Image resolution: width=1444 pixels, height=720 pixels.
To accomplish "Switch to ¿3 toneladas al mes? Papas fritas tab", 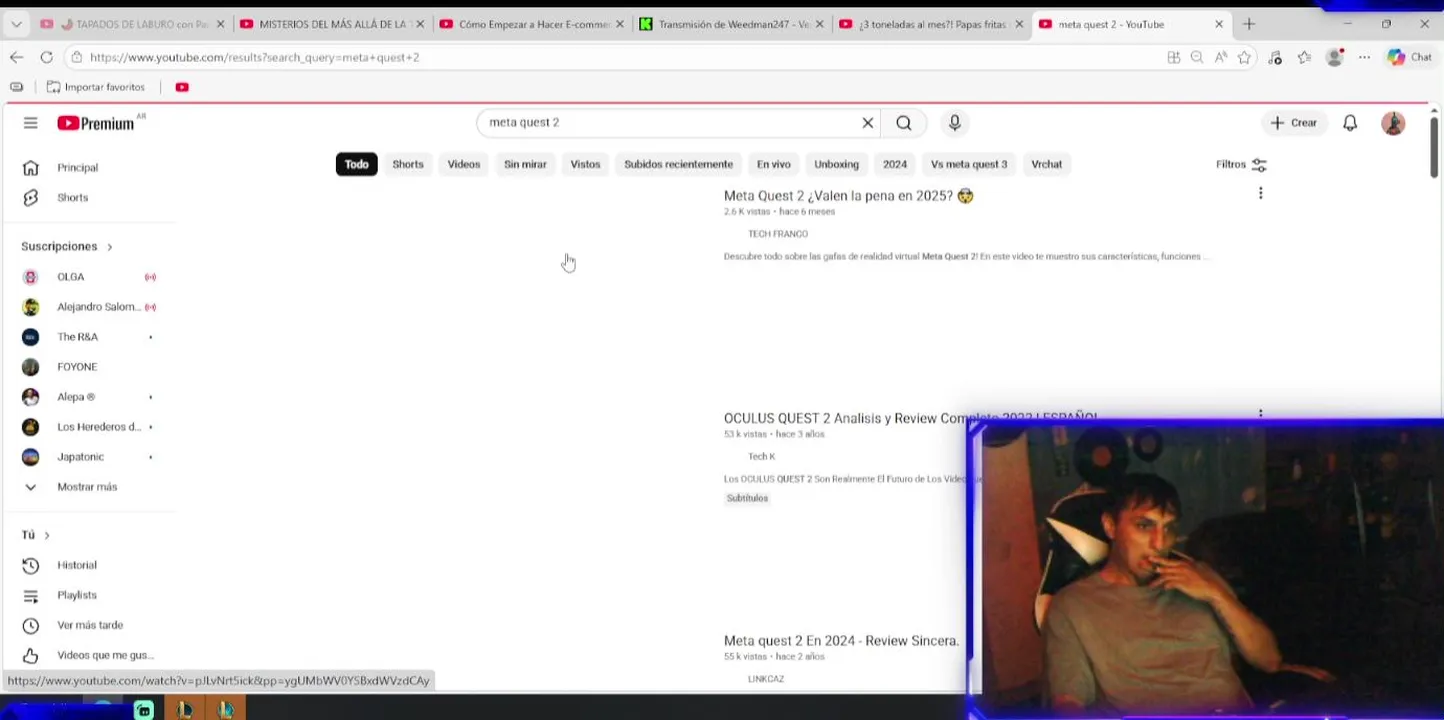I will point(932,24).
